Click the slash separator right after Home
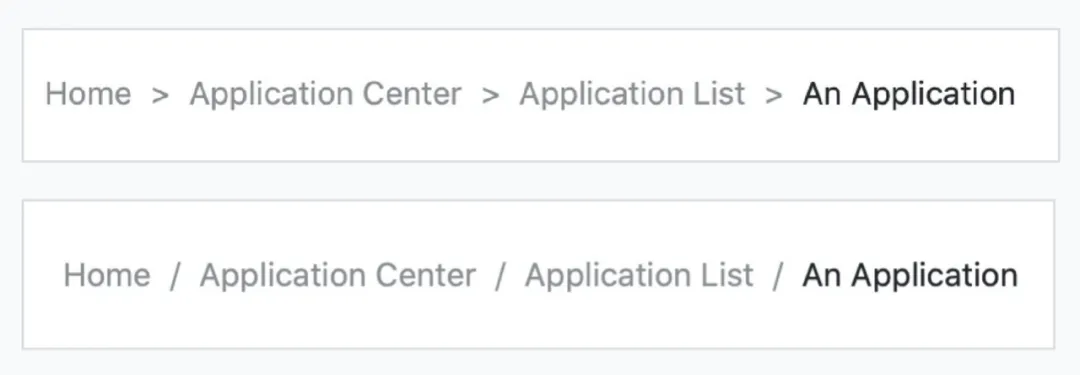This screenshot has width=1080, height=375. [175, 276]
